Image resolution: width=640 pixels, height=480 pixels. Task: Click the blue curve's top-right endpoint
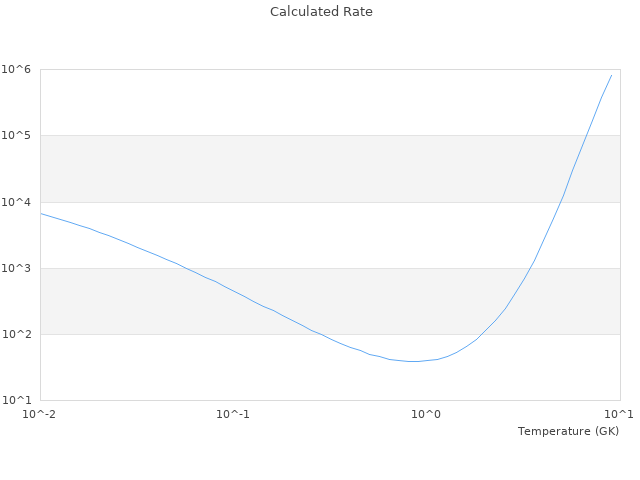tap(611, 75)
